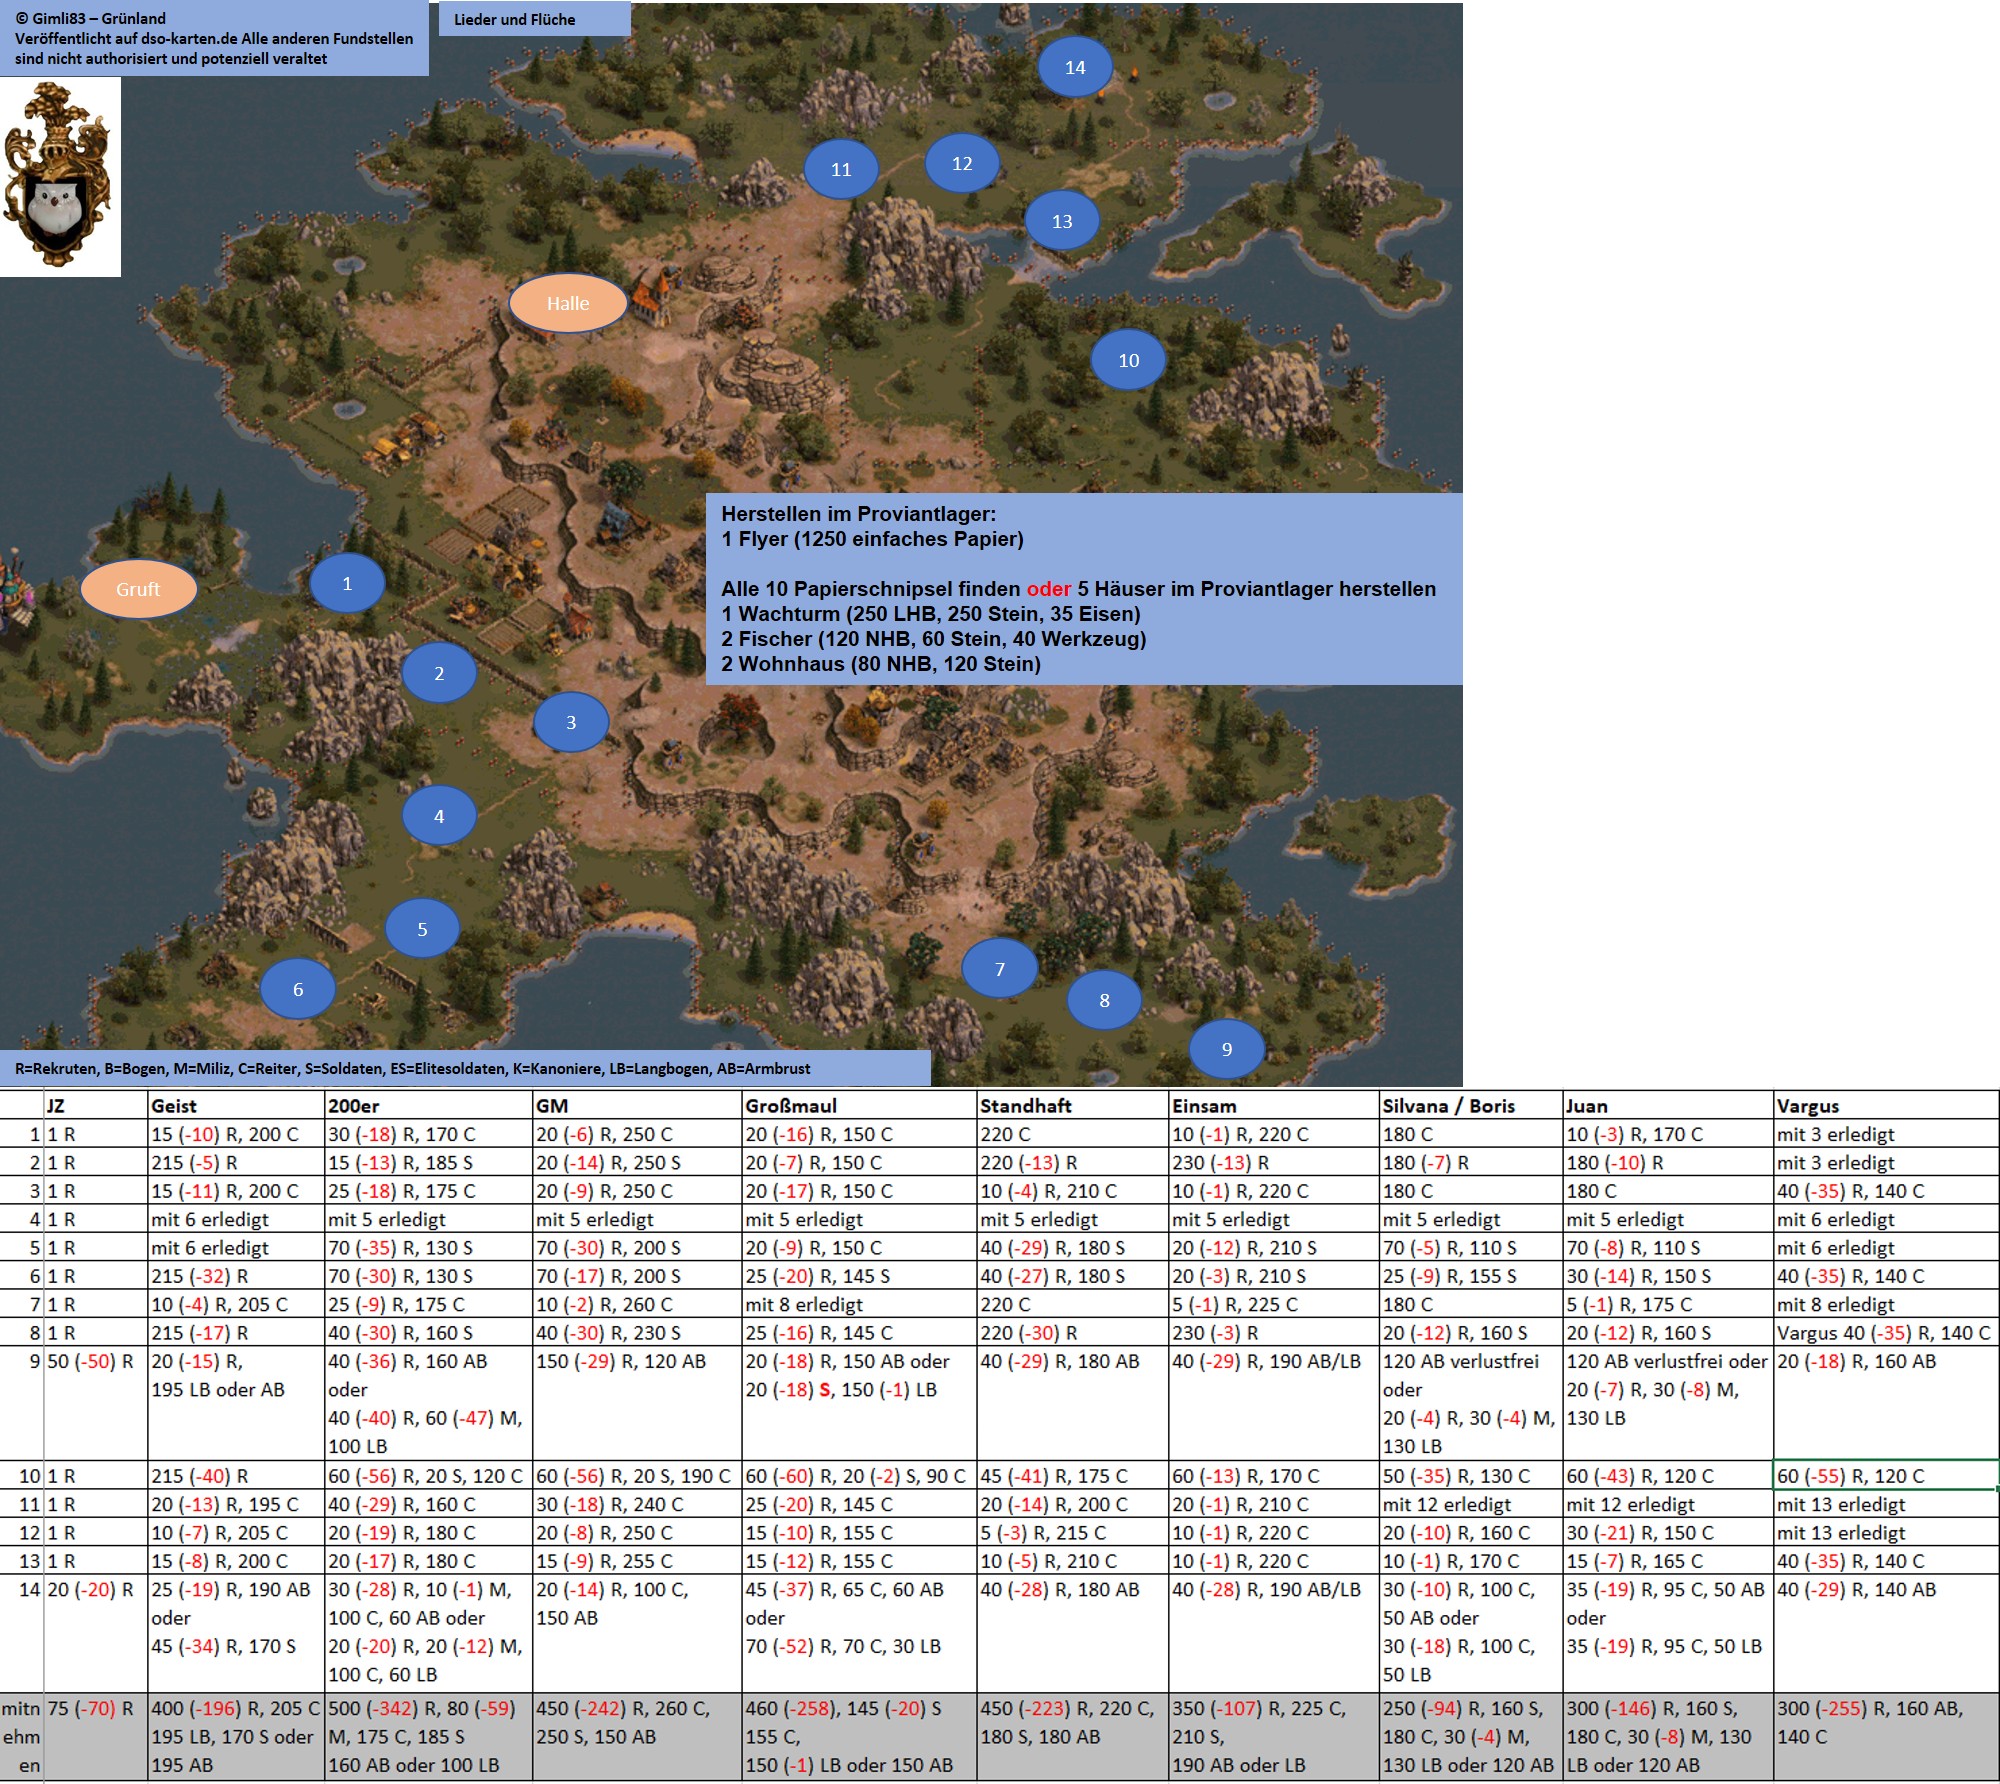Viewport: 2000px width, 1784px height.
Task: Click GM cell '10 (-2) R, 260 C'
Action: (x=637, y=1304)
